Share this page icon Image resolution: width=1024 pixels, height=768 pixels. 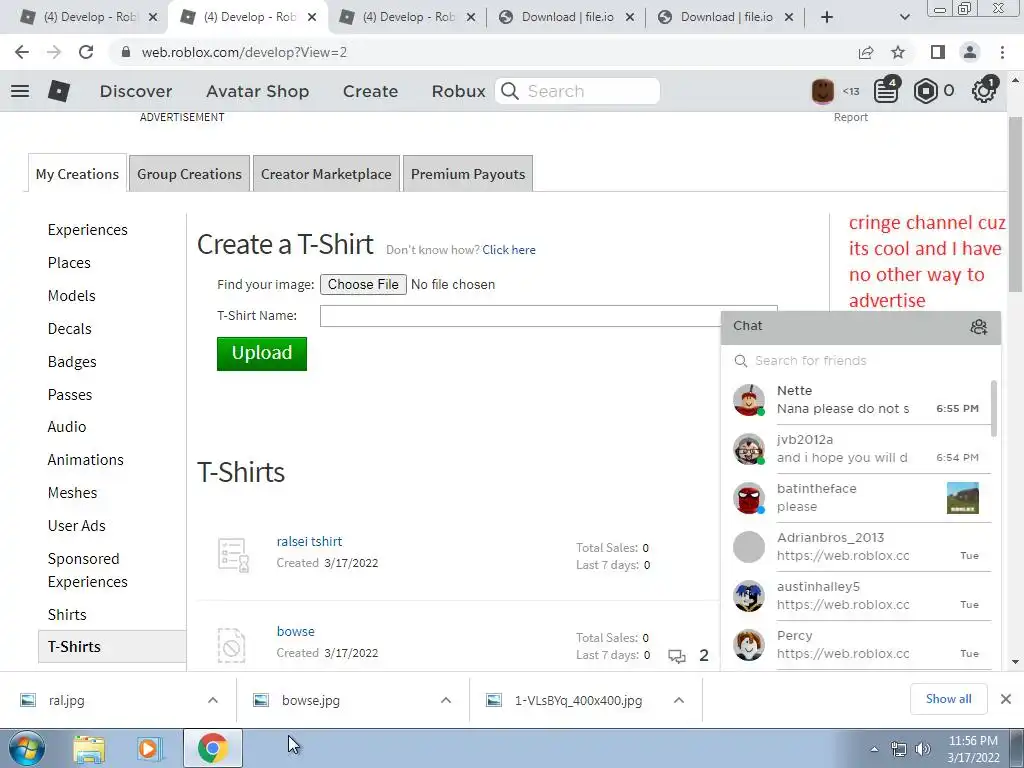tap(866, 52)
